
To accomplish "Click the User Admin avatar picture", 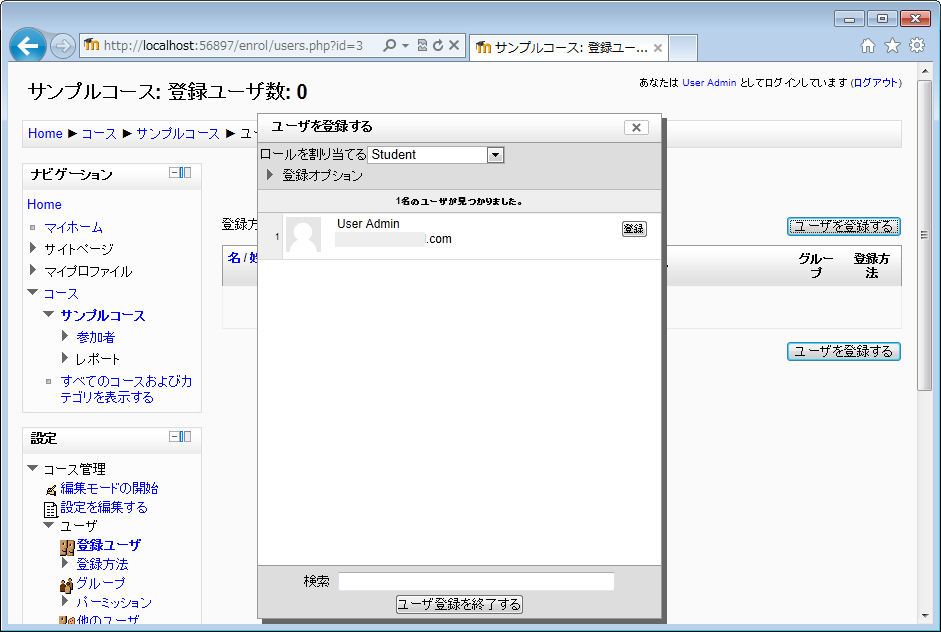I will pyautogui.click(x=303, y=235).
